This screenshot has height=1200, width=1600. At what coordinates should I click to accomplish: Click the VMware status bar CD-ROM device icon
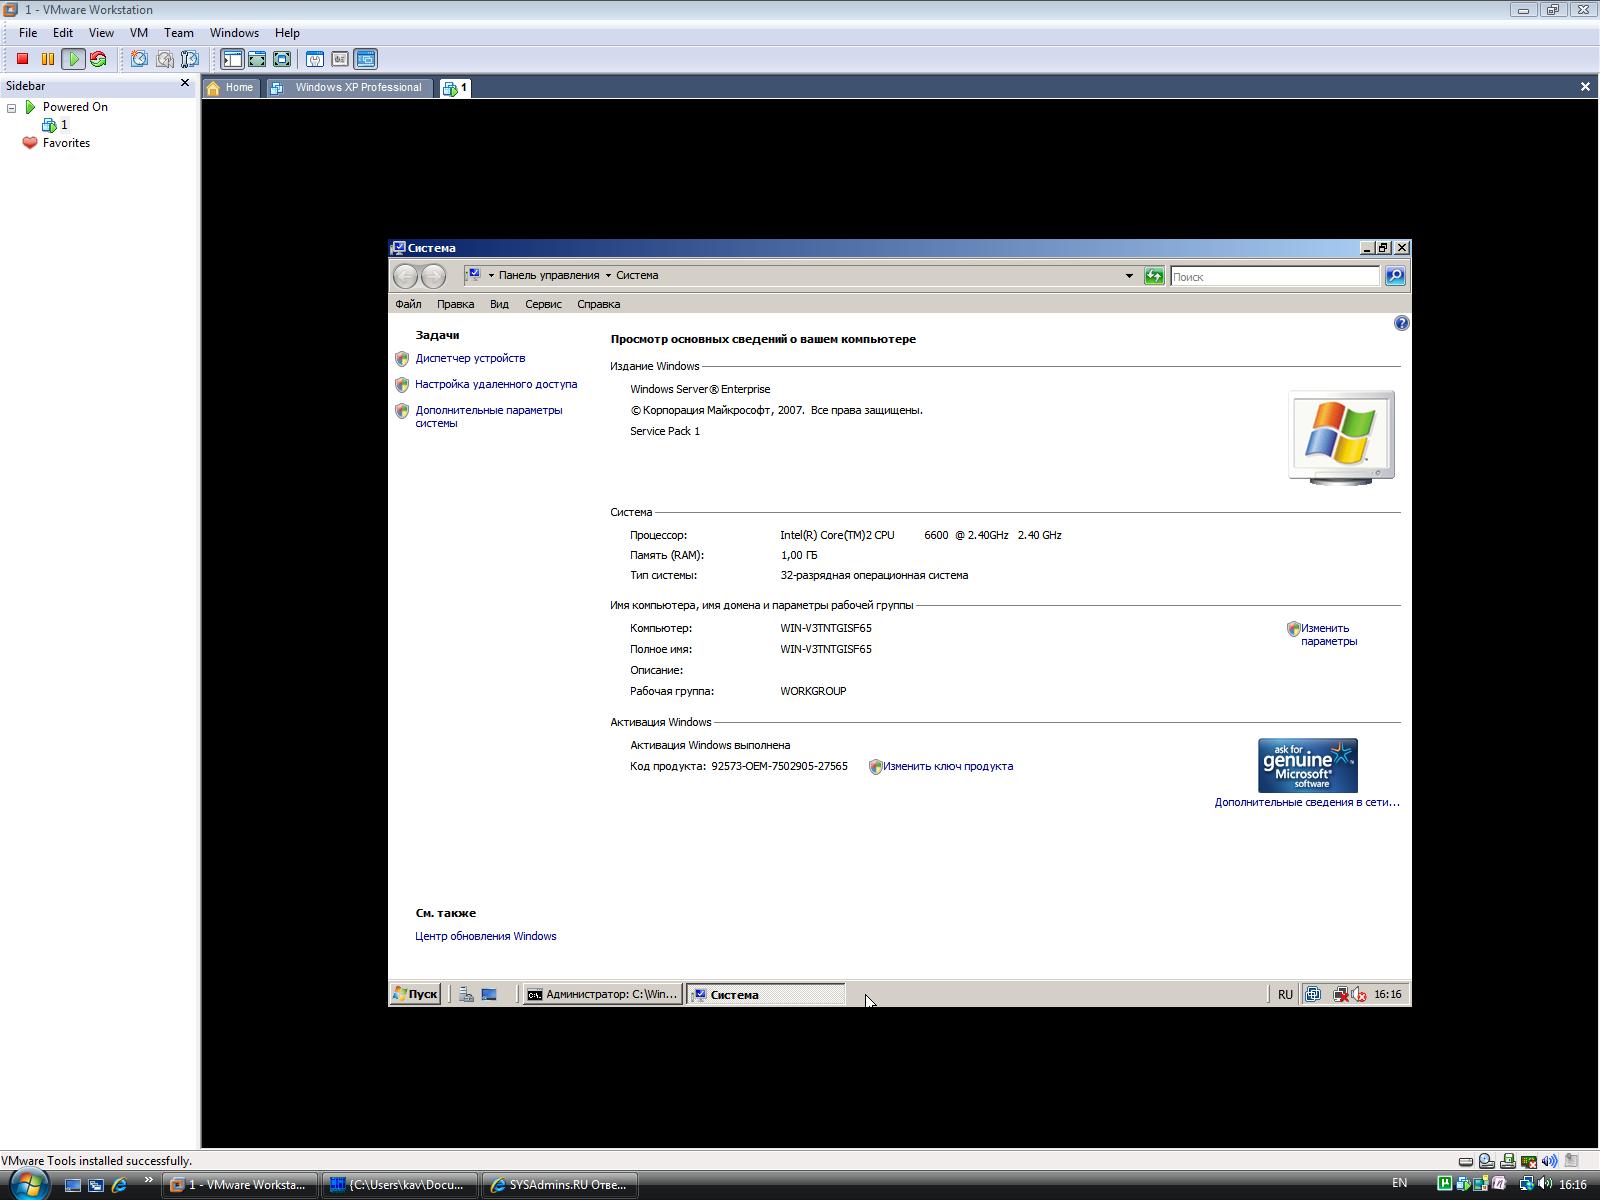1486,1161
